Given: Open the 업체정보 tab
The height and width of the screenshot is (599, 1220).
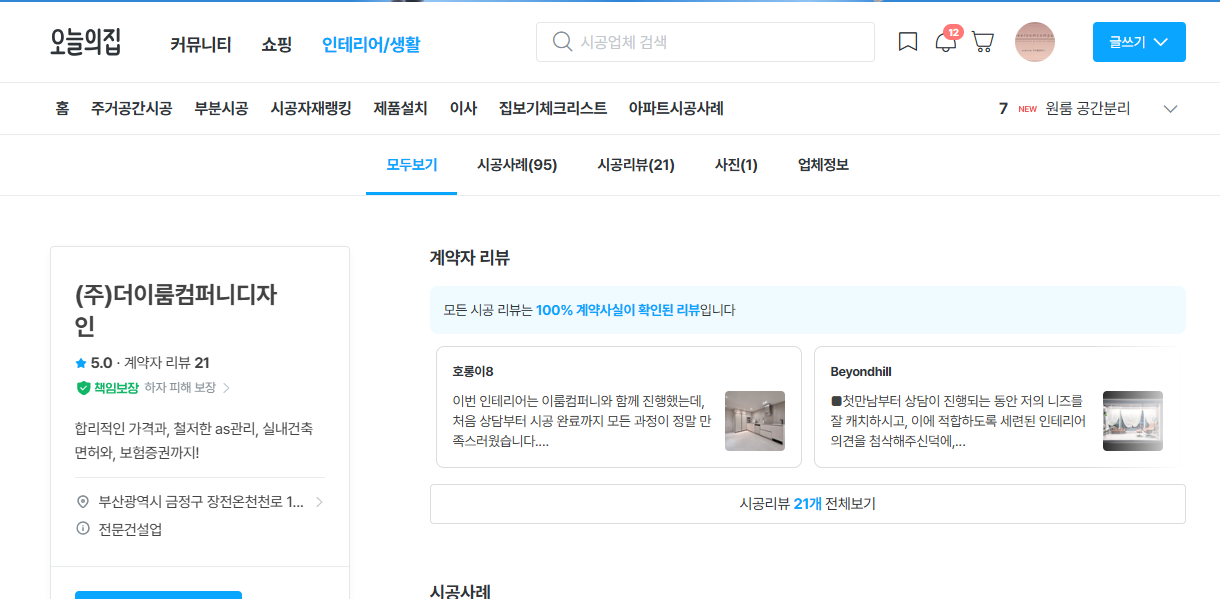Looking at the screenshot, I should pyautogui.click(x=821, y=165).
